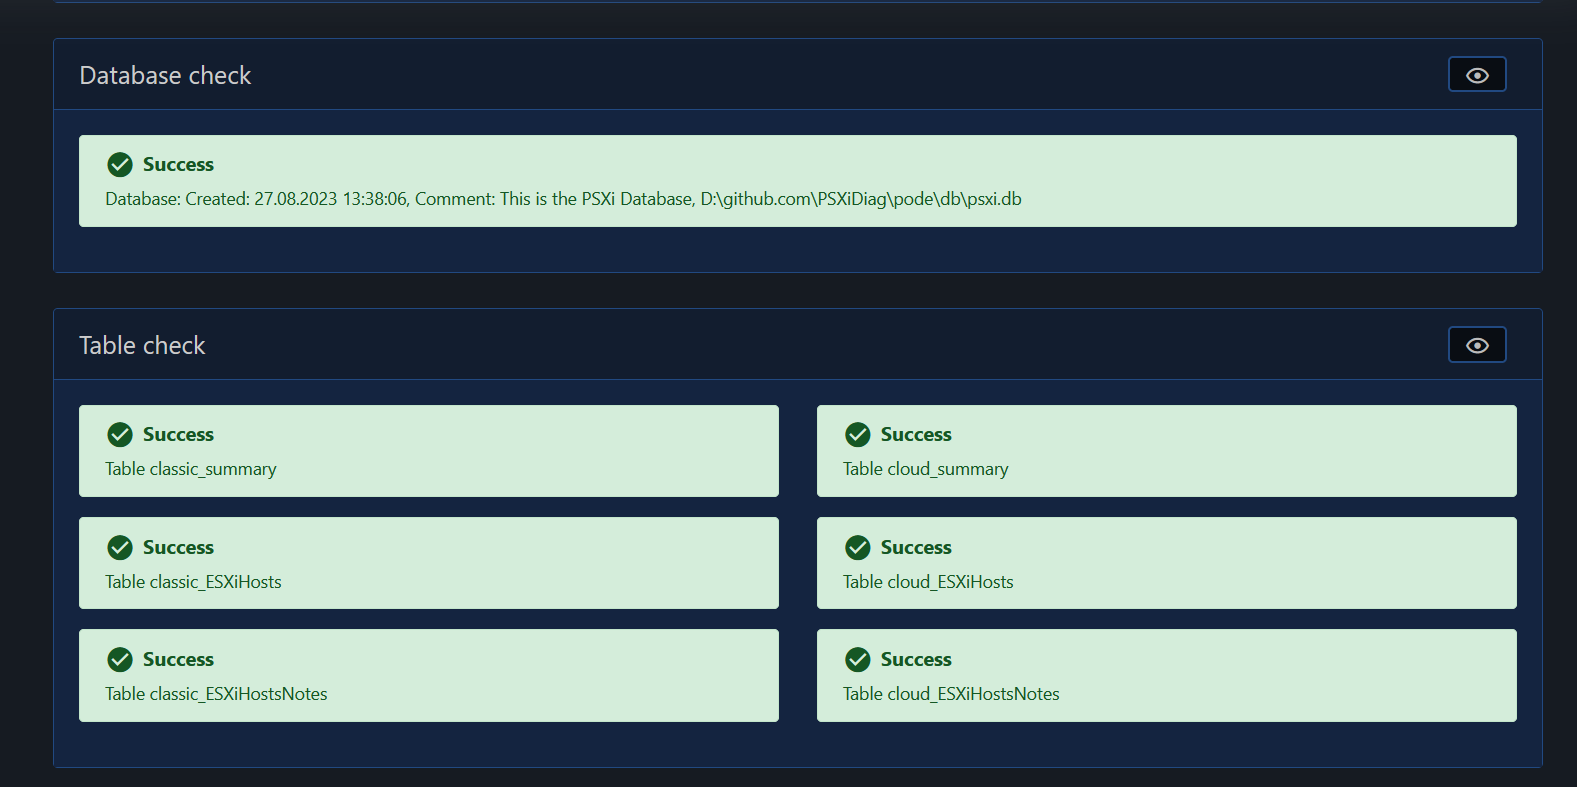Click checkmark icon for Table classic_ESXiHostsNotes
Screen dimensions: 1577x787
coord(120,659)
